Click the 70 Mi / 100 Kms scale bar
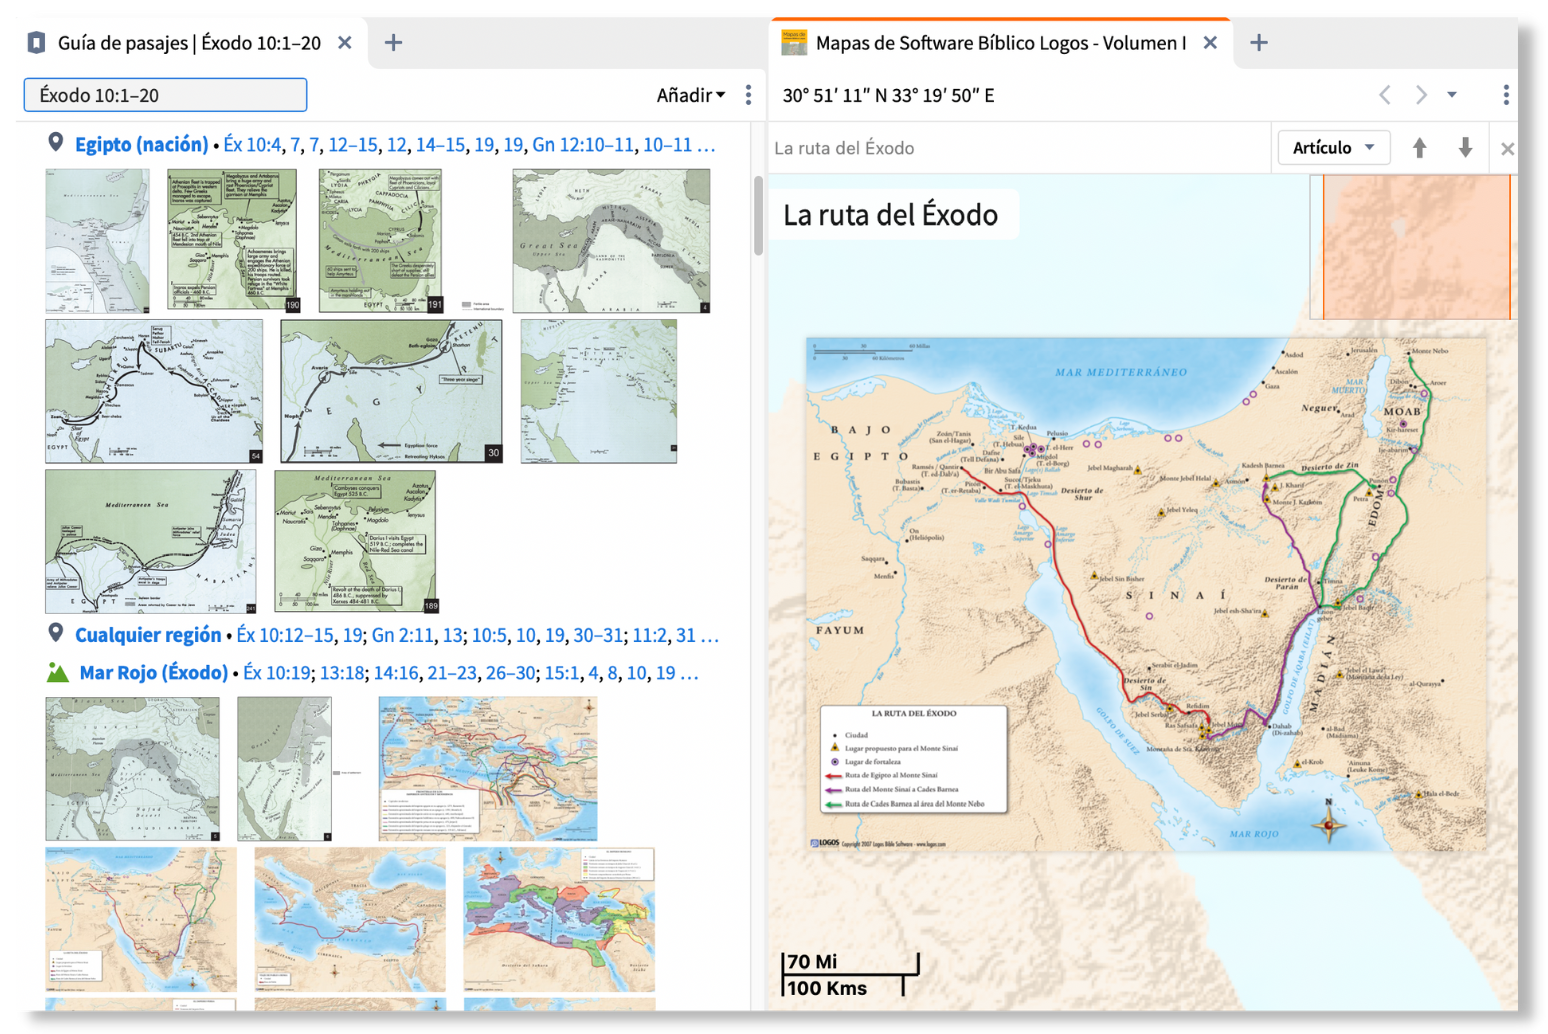Image resolution: width=1548 pixels, height=1034 pixels. 850,975
